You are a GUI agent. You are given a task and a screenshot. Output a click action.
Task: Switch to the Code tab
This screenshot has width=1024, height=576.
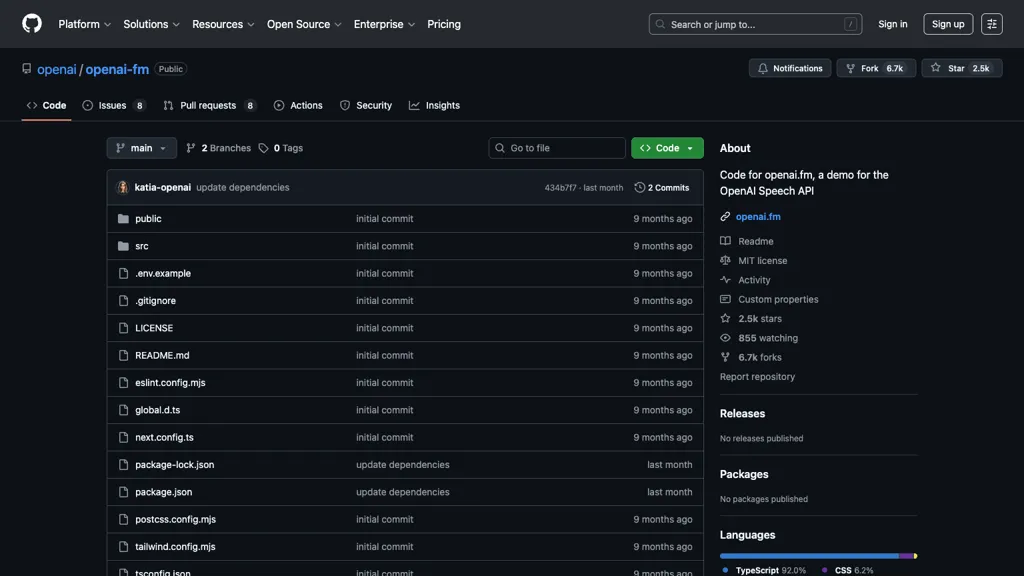point(46,105)
